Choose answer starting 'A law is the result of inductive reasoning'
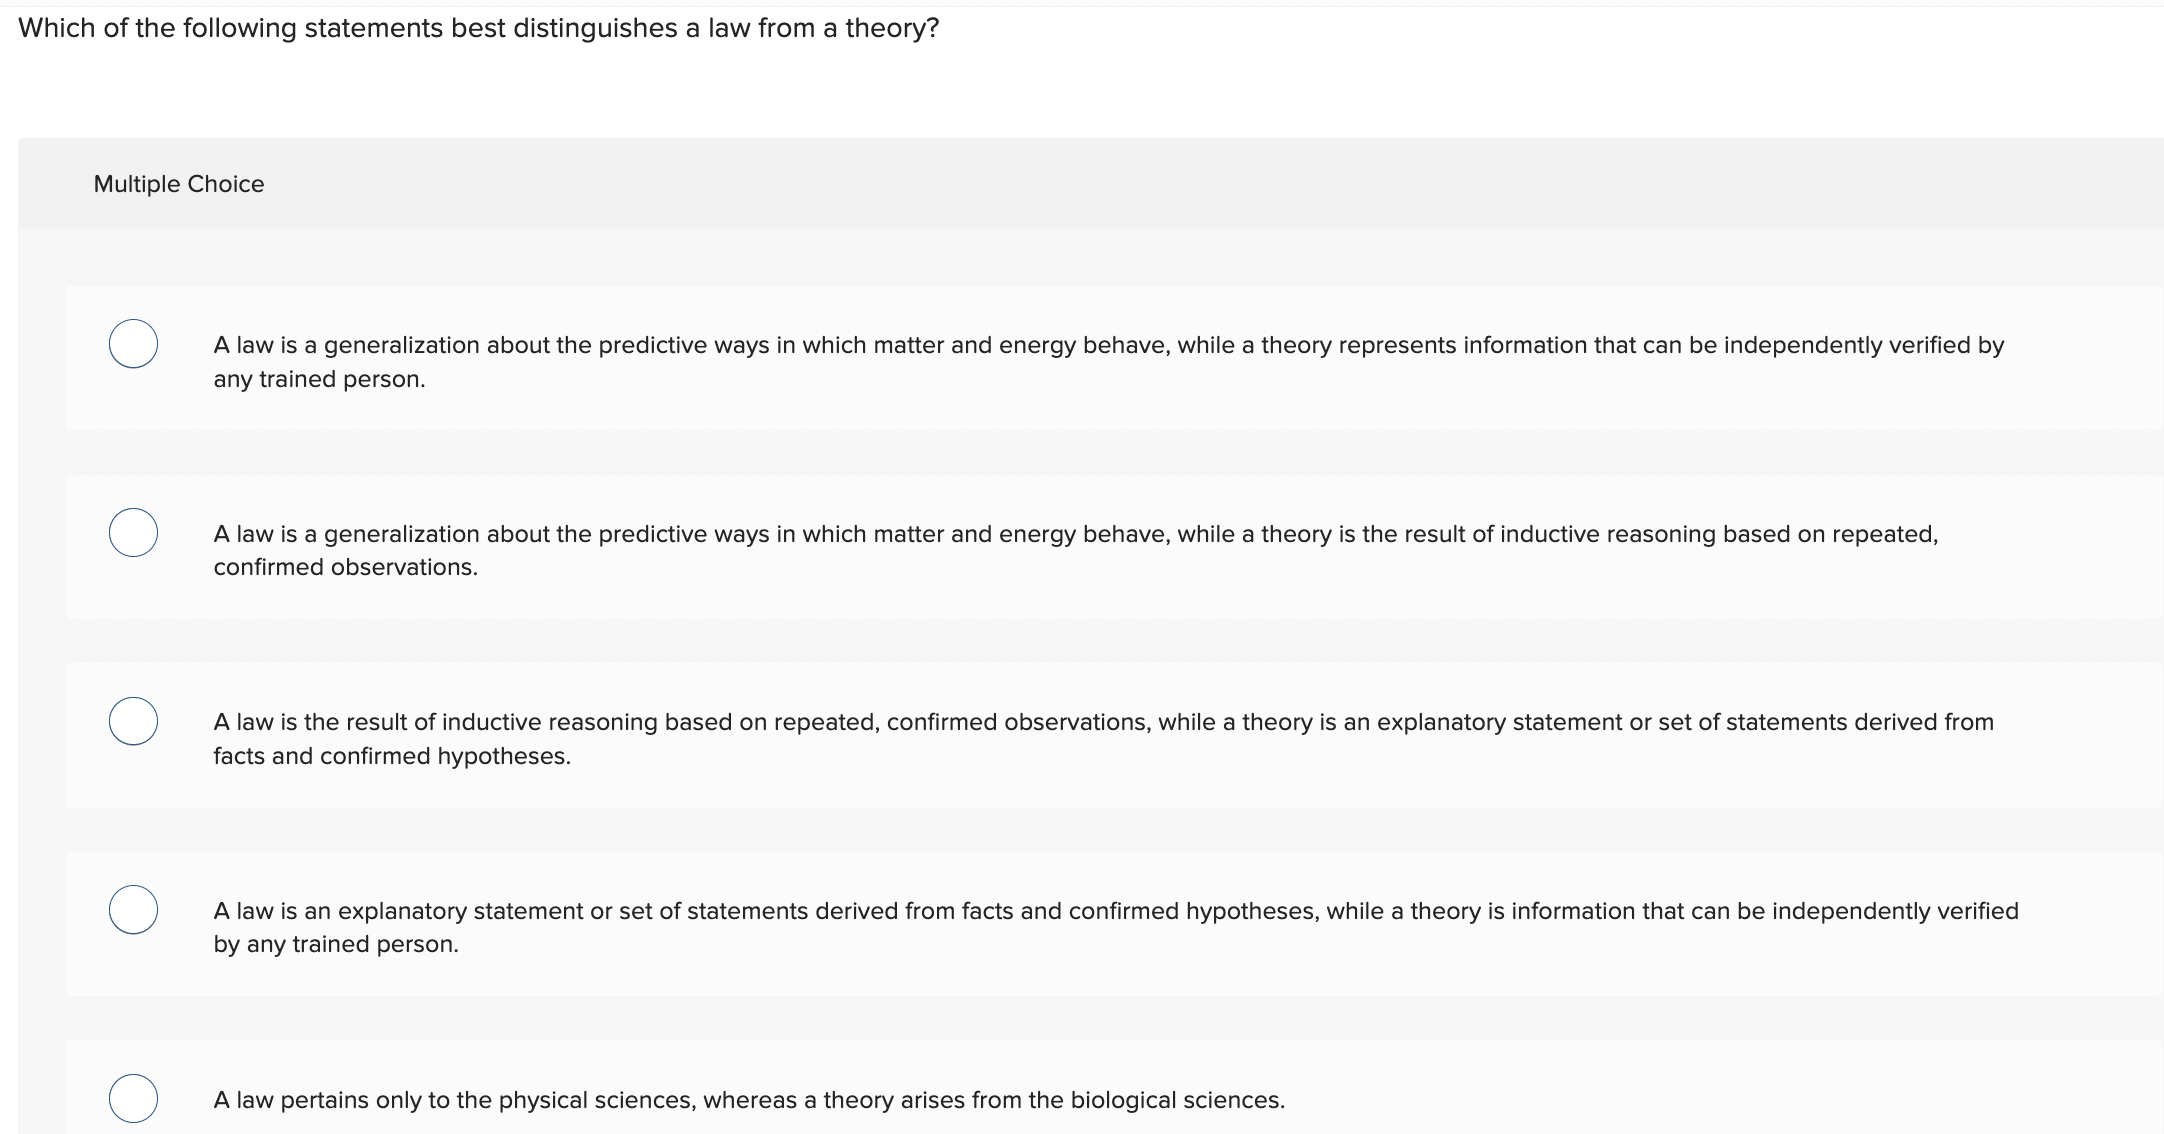Viewport: 2164px width, 1134px height. point(1100,737)
